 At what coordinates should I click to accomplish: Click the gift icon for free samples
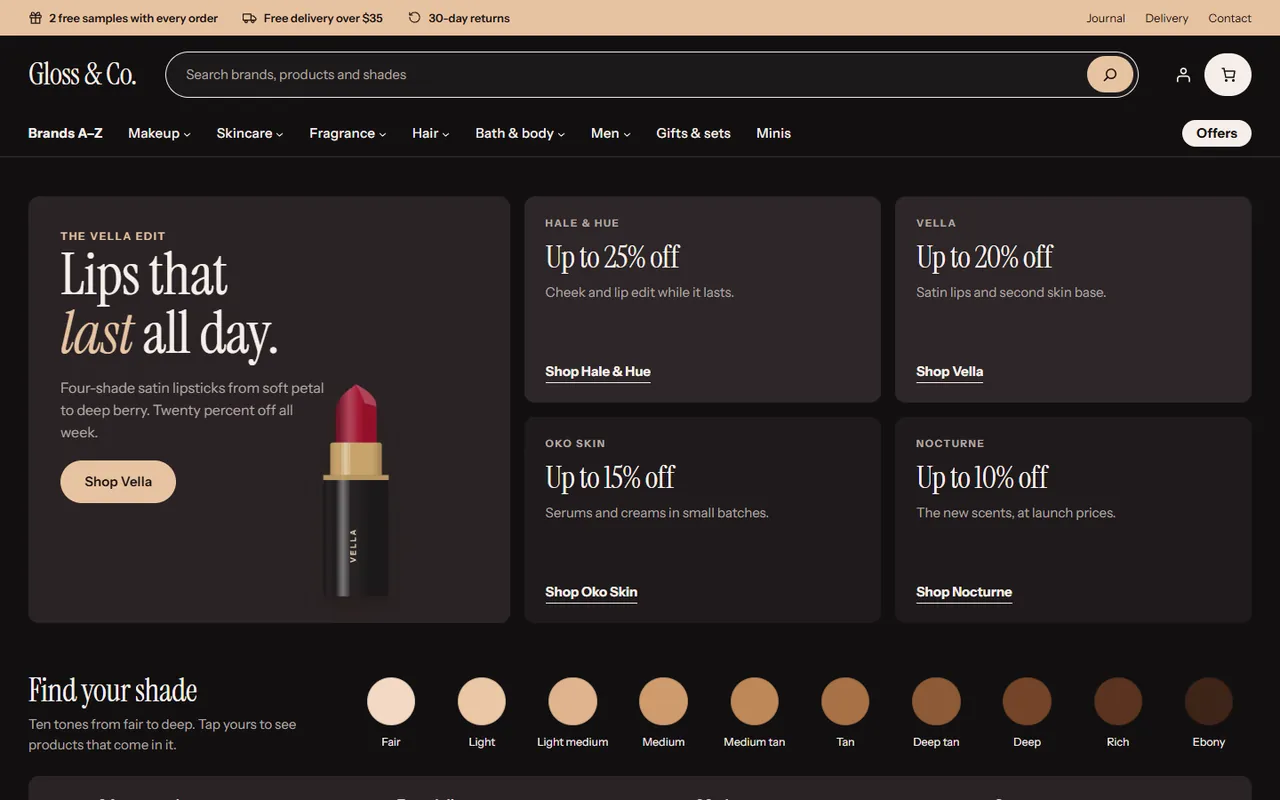point(35,18)
